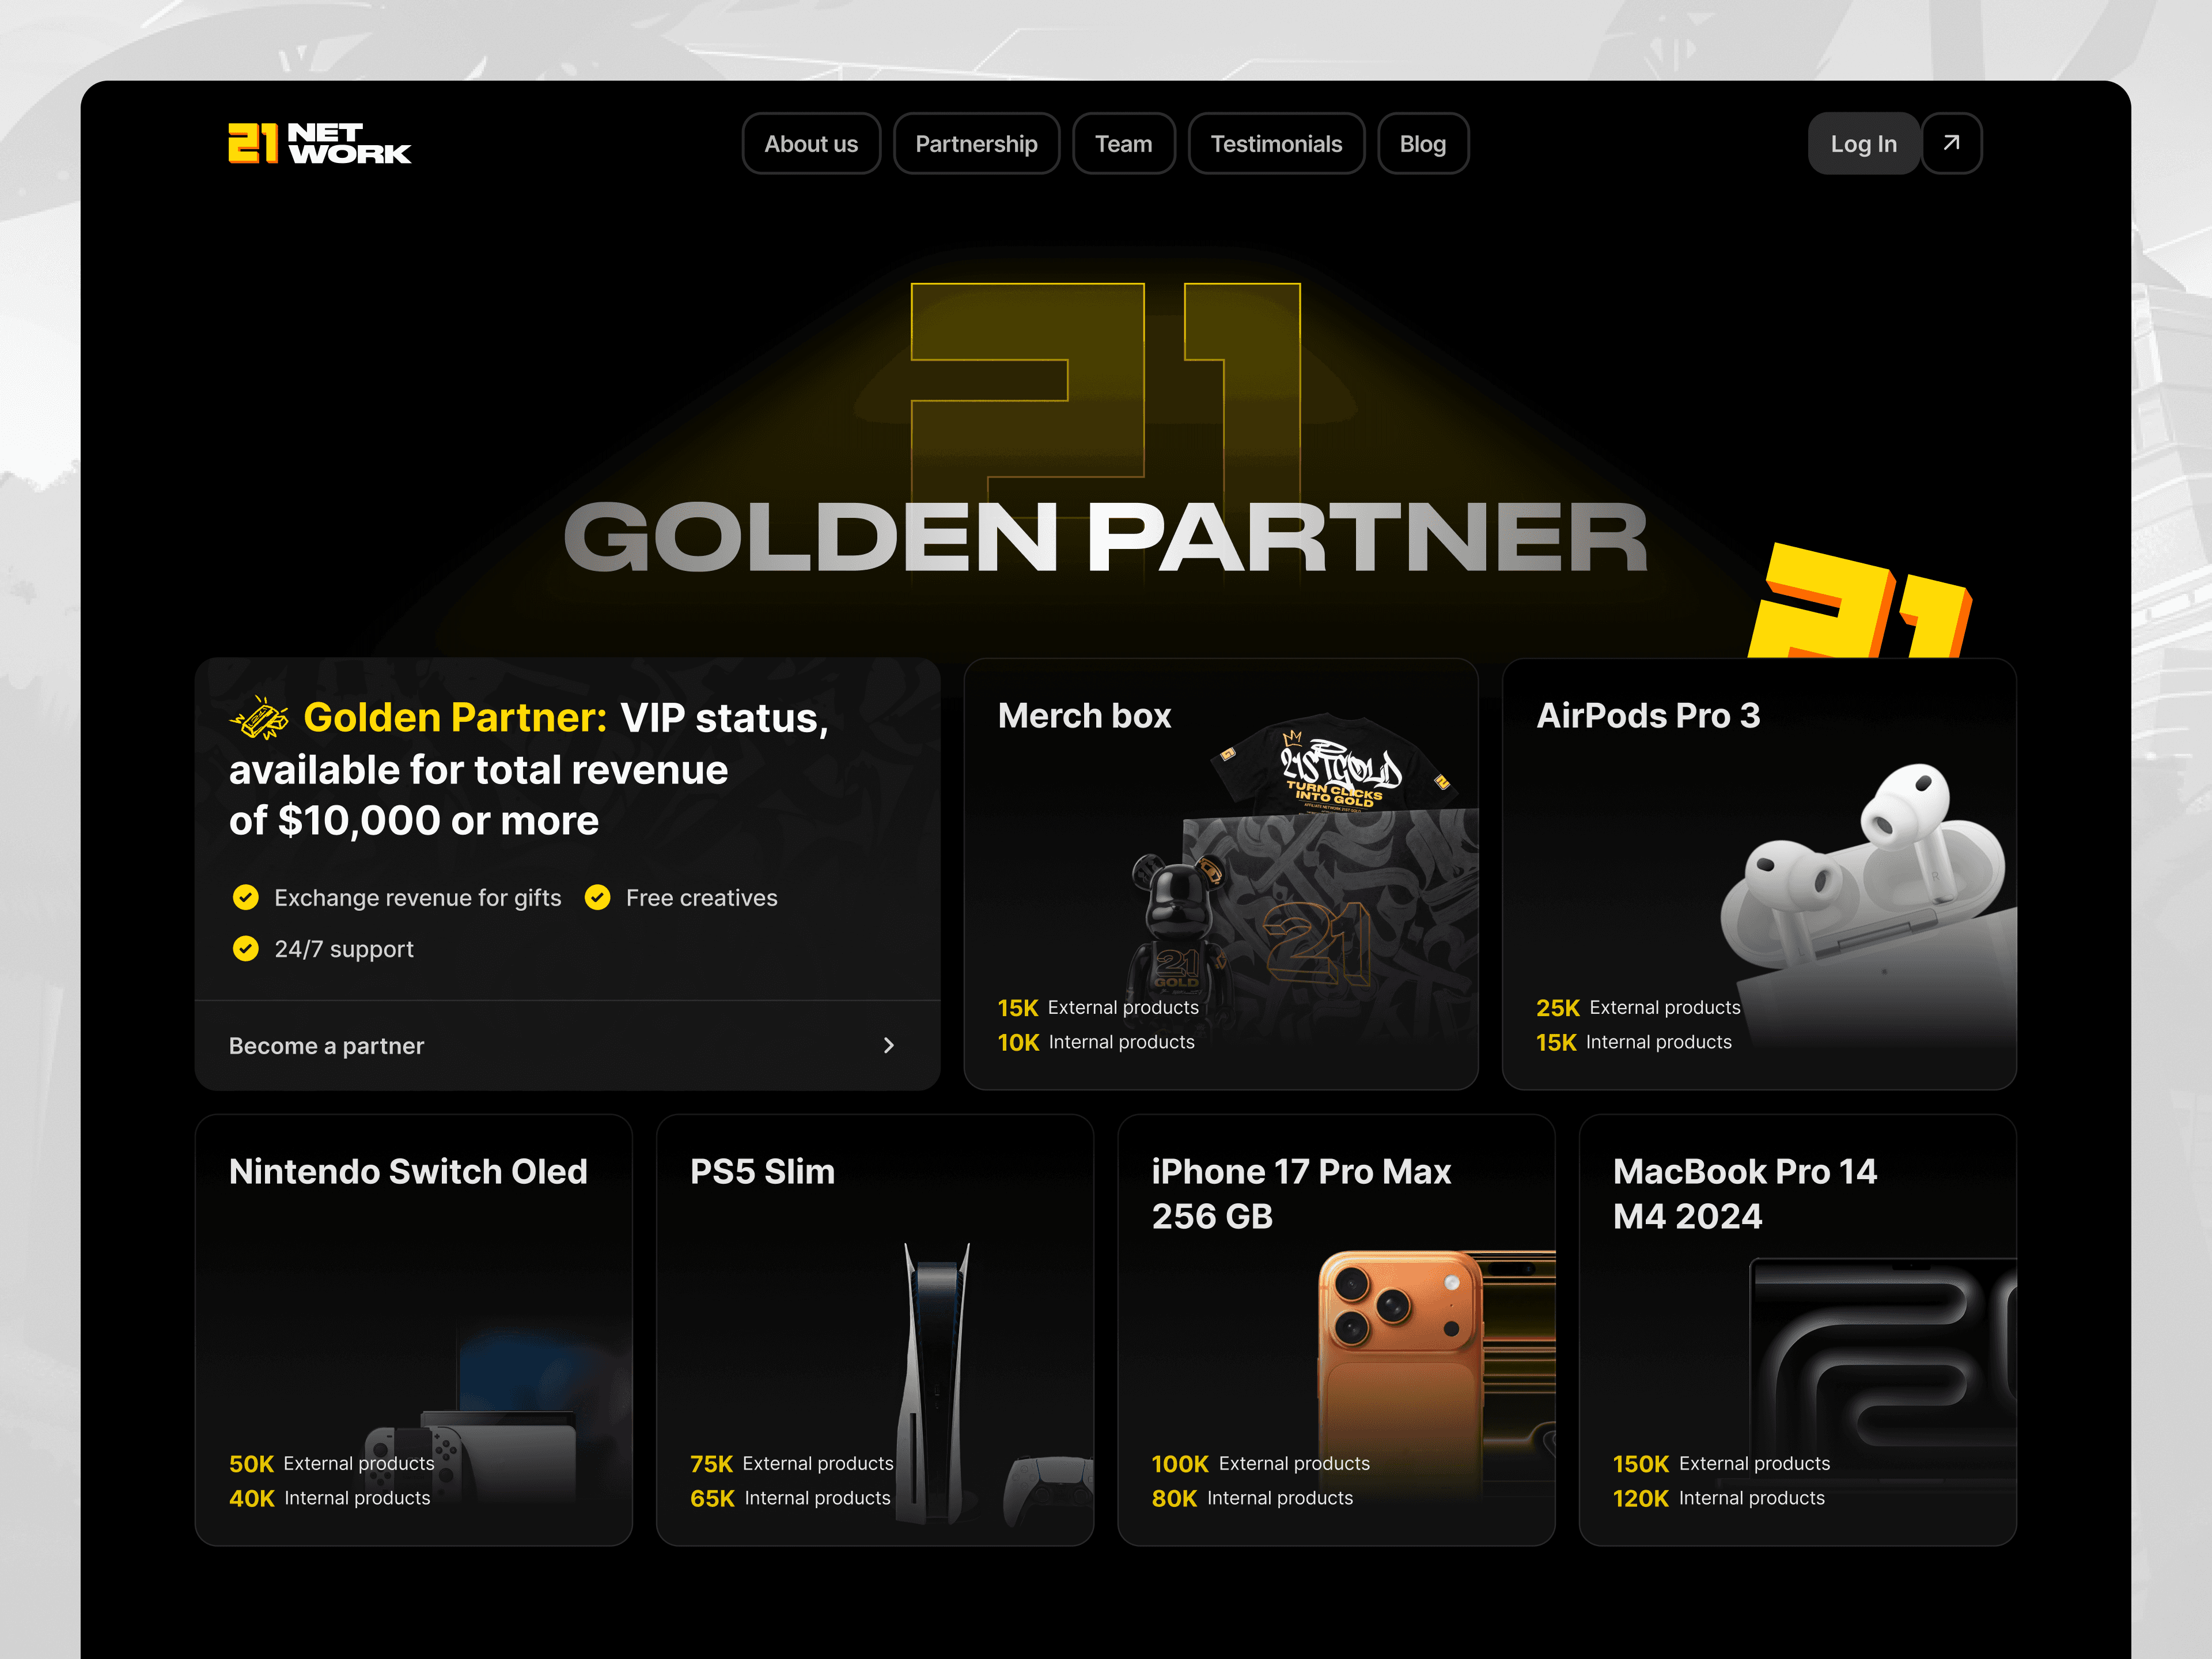Viewport: 2212px width, 1659px height.
Task: Open the About us menu item
Action: [810, 144]
